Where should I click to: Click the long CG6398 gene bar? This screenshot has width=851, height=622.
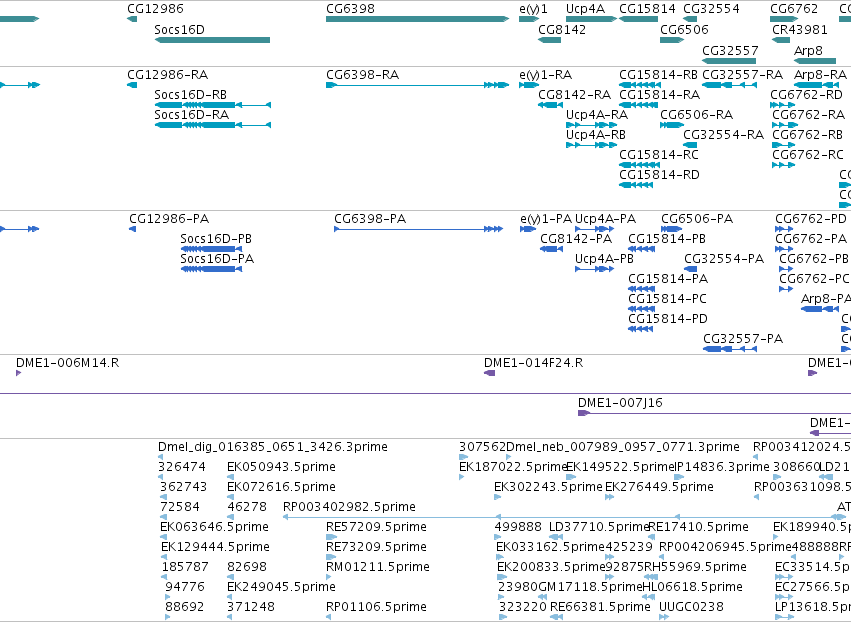coord(417,19)
